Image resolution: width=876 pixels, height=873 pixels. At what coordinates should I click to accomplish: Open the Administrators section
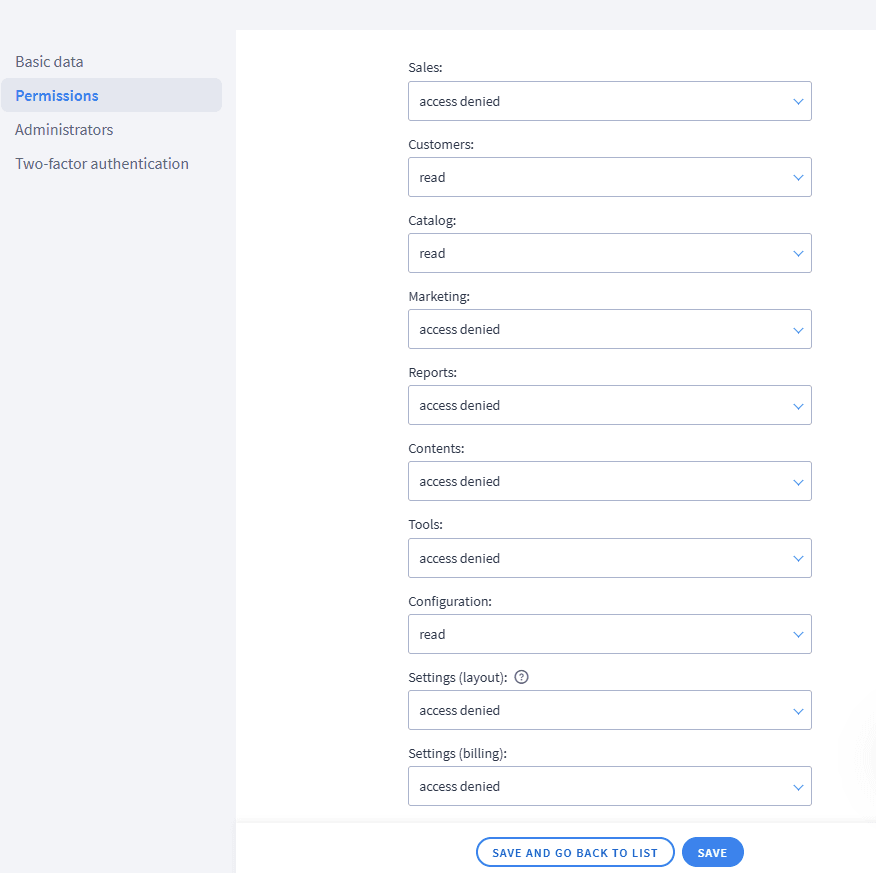(x=64, y=130)
